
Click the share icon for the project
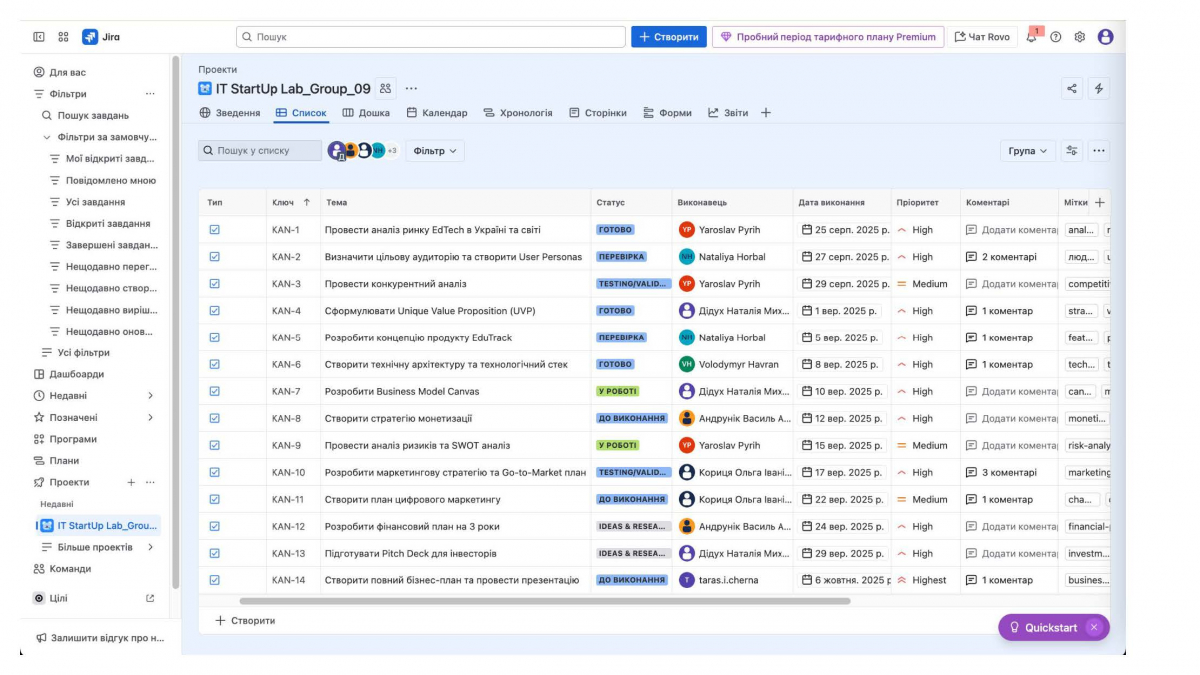coord(1072,88)
